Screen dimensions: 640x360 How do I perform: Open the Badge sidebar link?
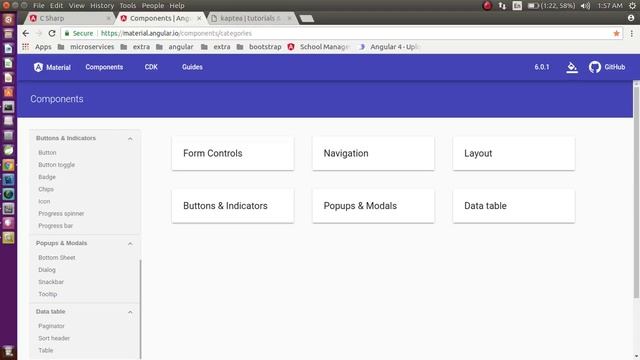(47, 177)
